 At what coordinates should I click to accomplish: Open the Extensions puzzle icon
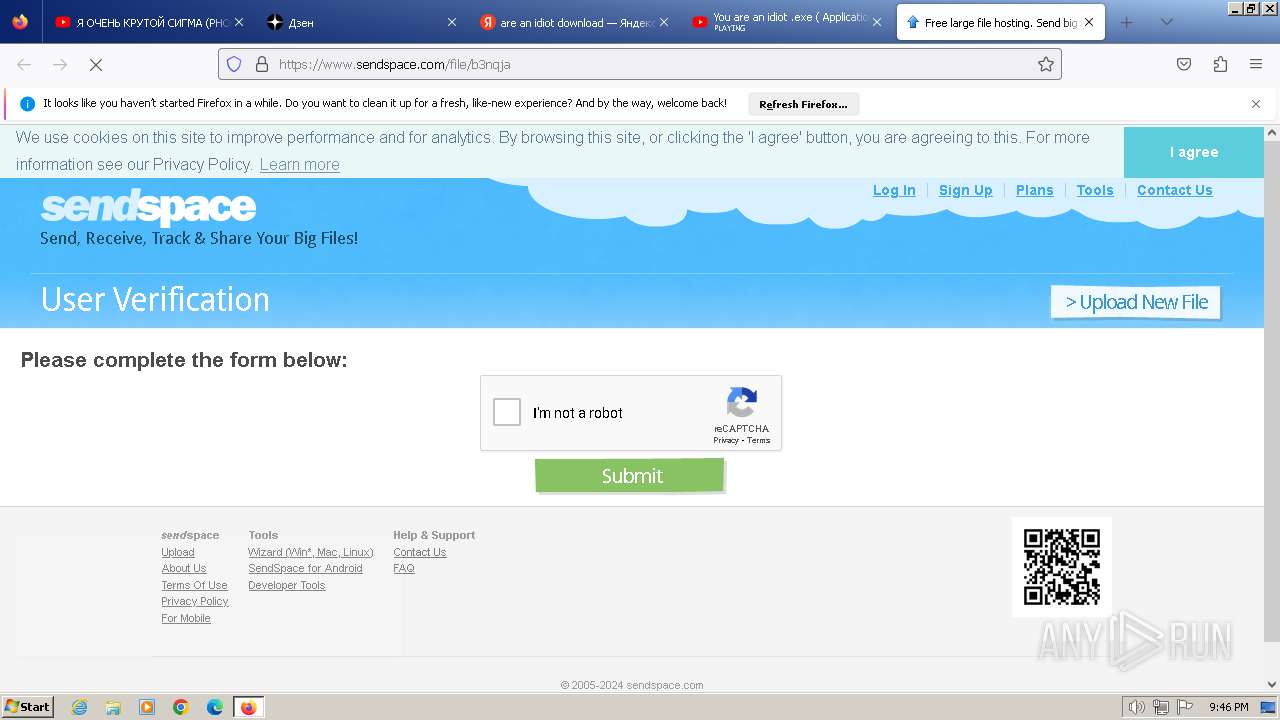coord(1220,64)
